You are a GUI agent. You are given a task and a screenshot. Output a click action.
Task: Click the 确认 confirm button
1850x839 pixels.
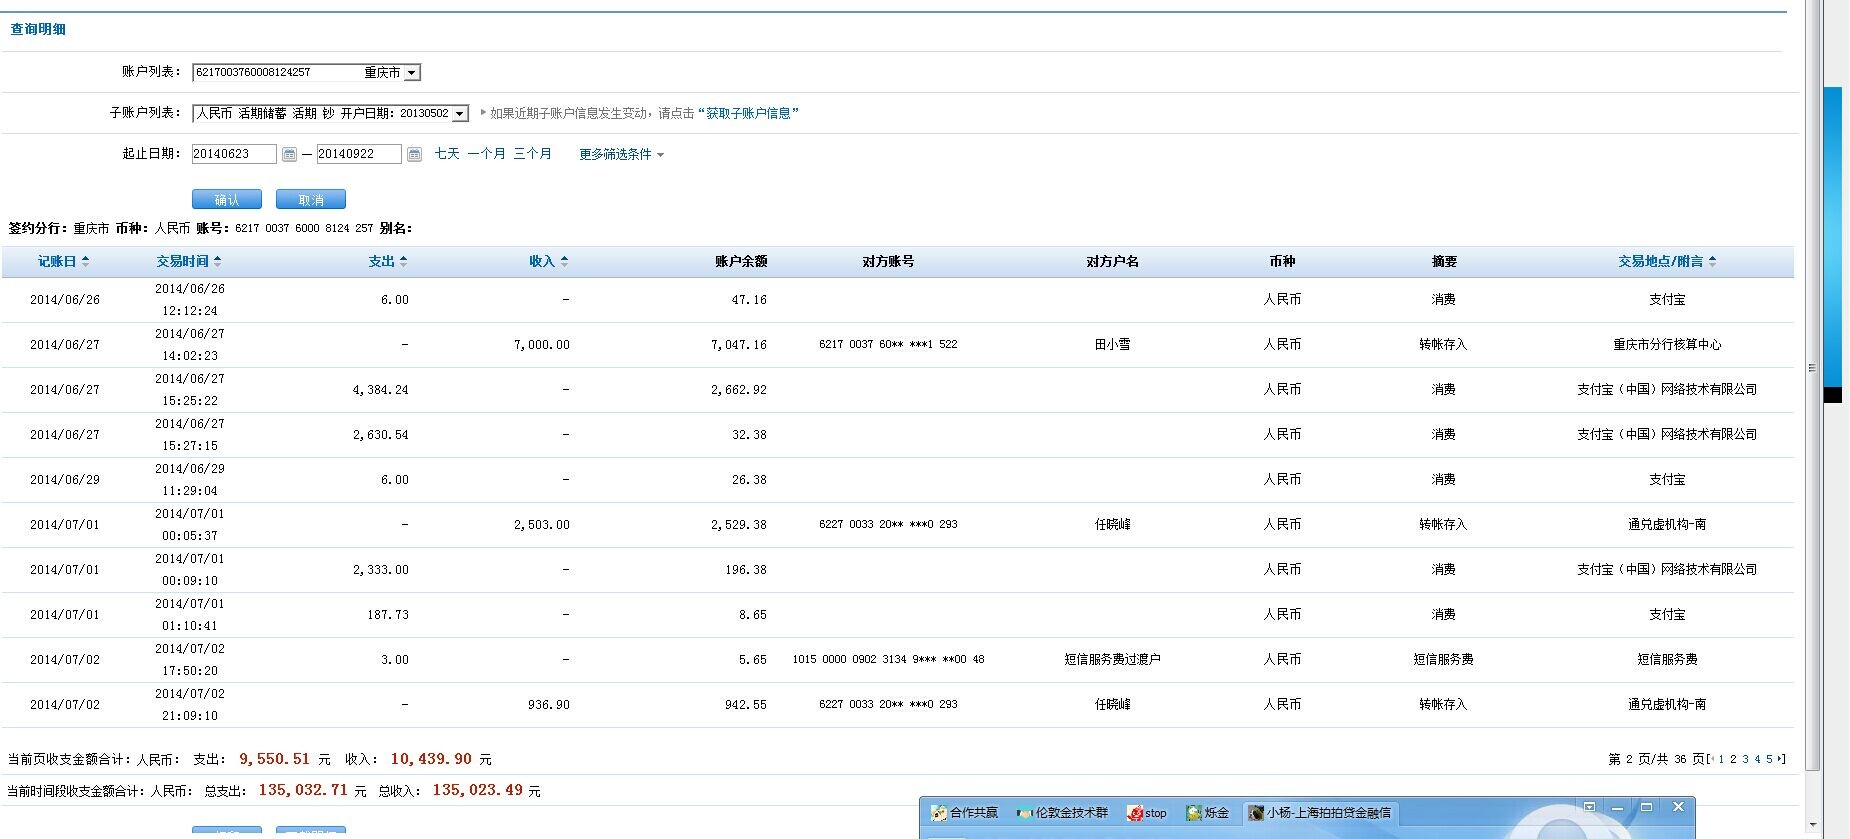point(227,200)
